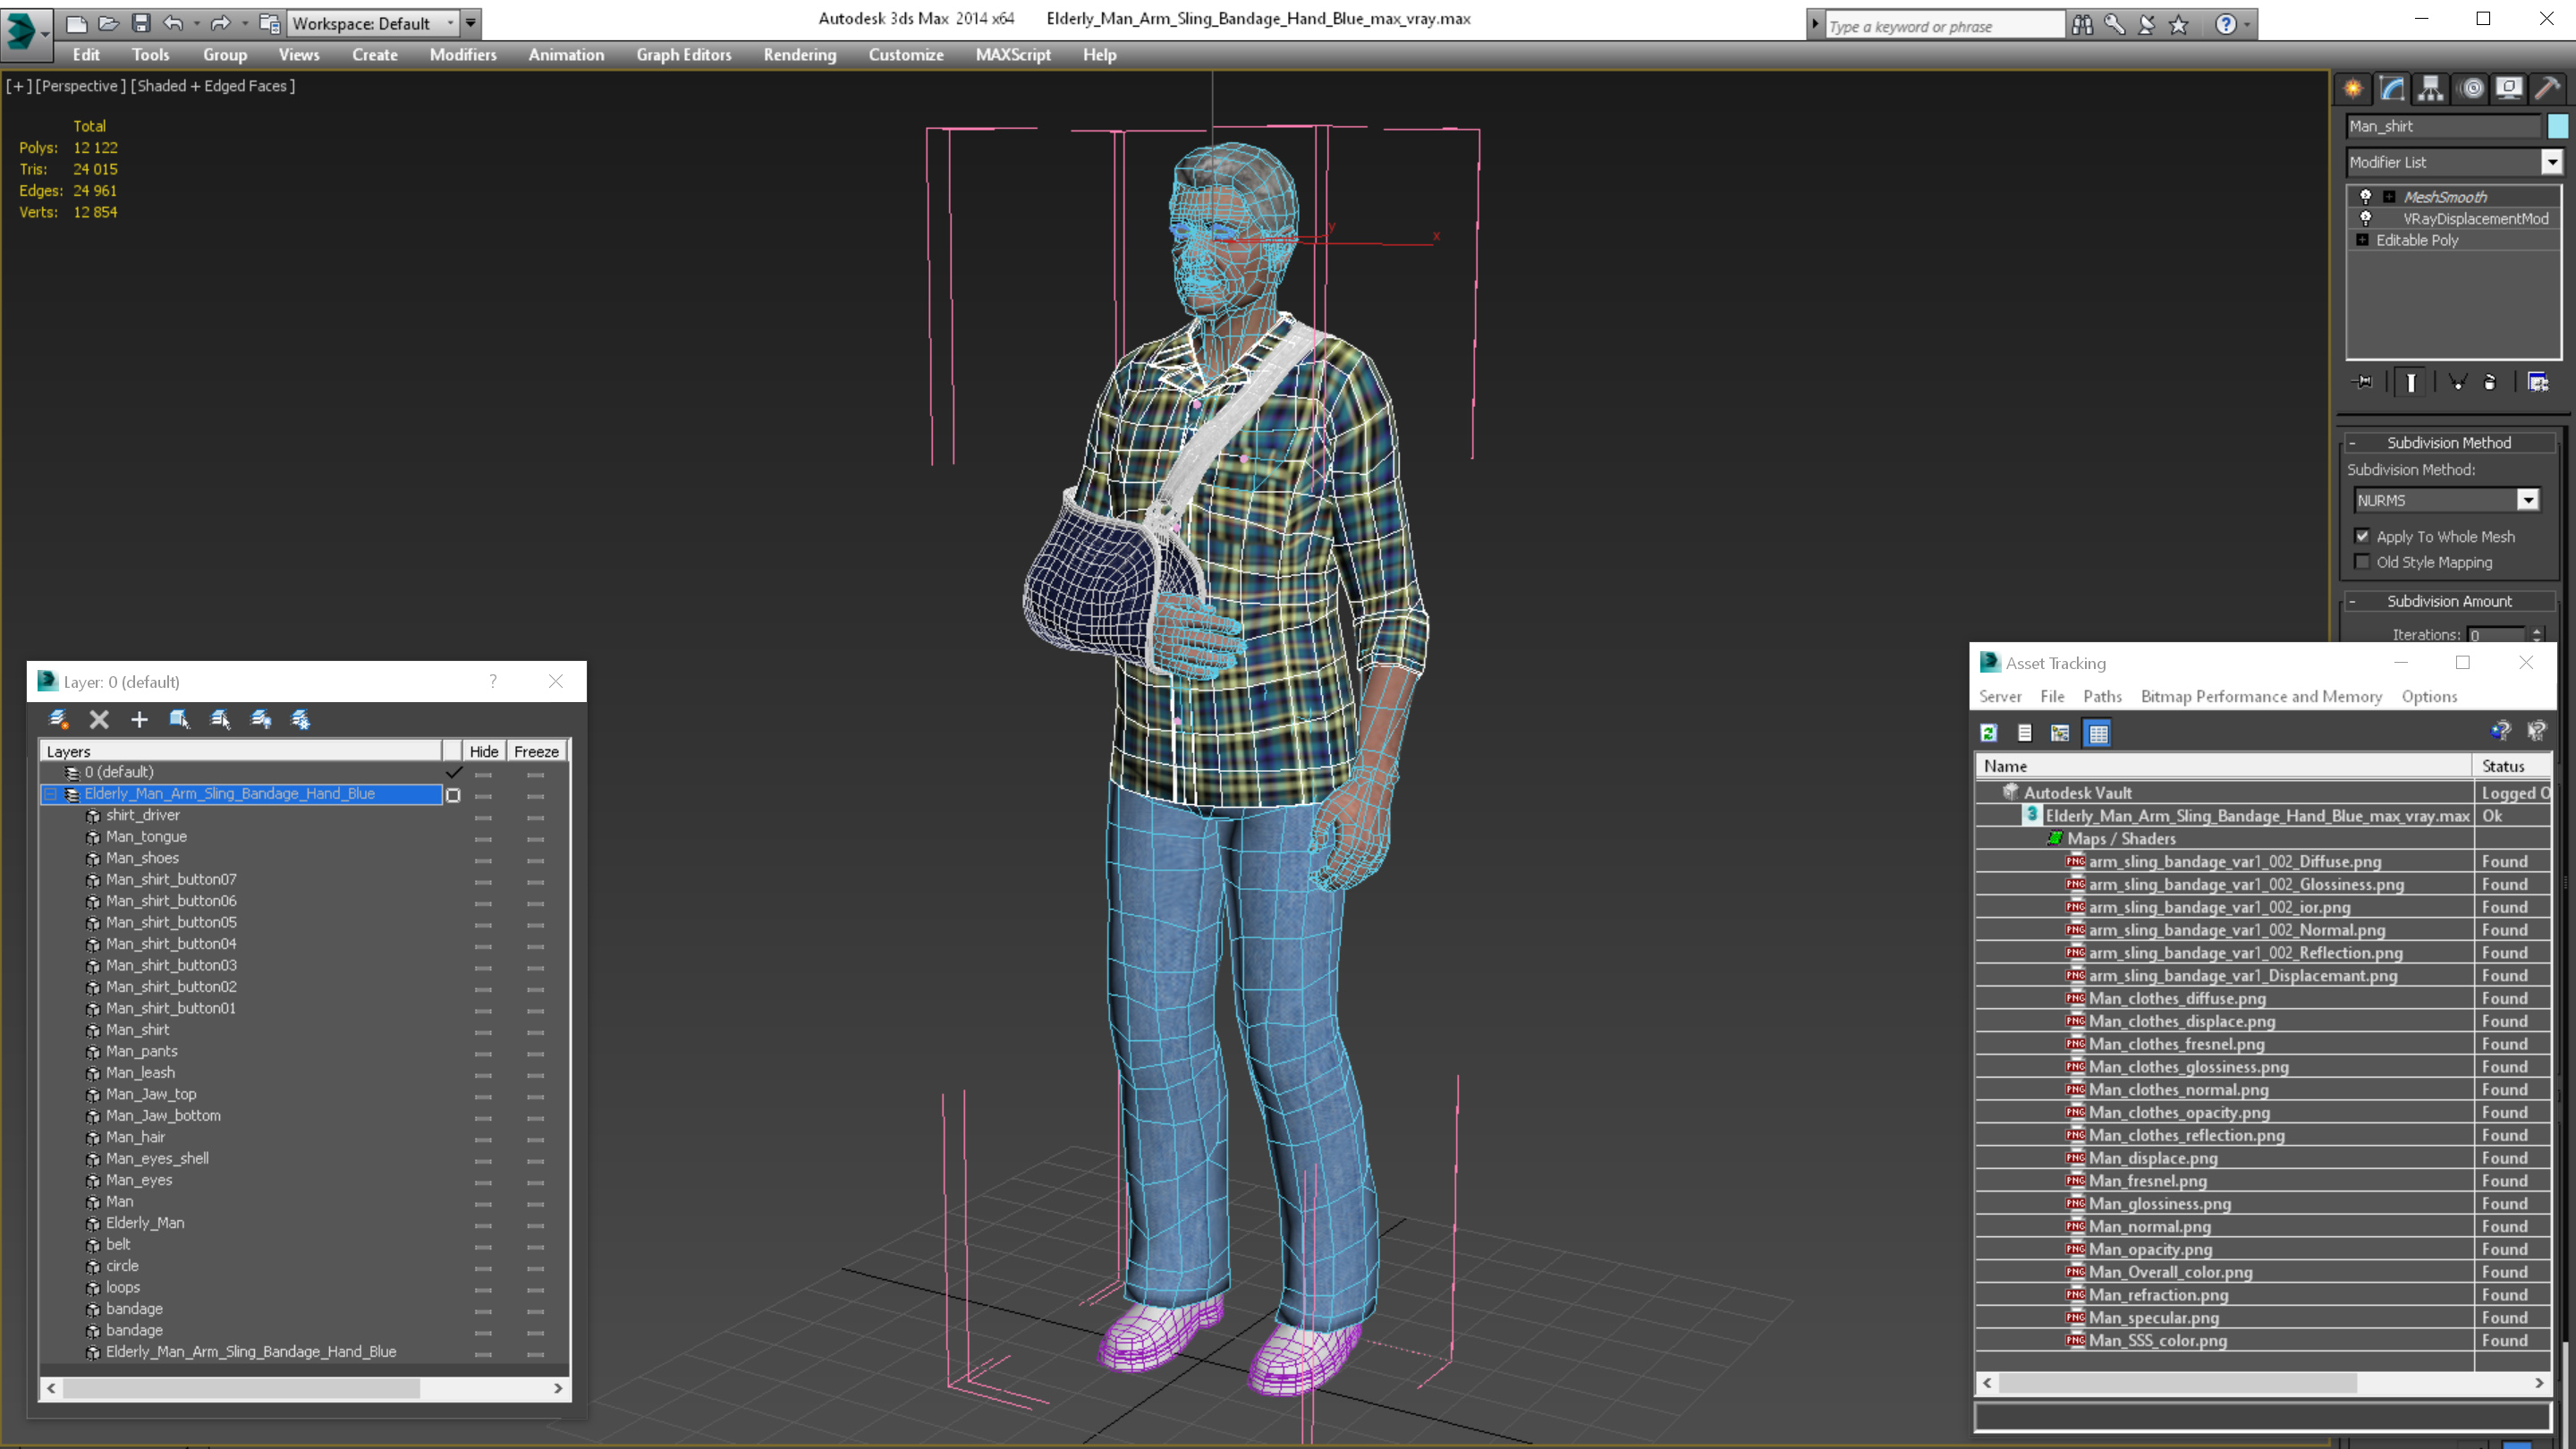Open Configure Modifier Sets icon
The height and width of the screenshot is (1449, 2576).
(2538, 382)
